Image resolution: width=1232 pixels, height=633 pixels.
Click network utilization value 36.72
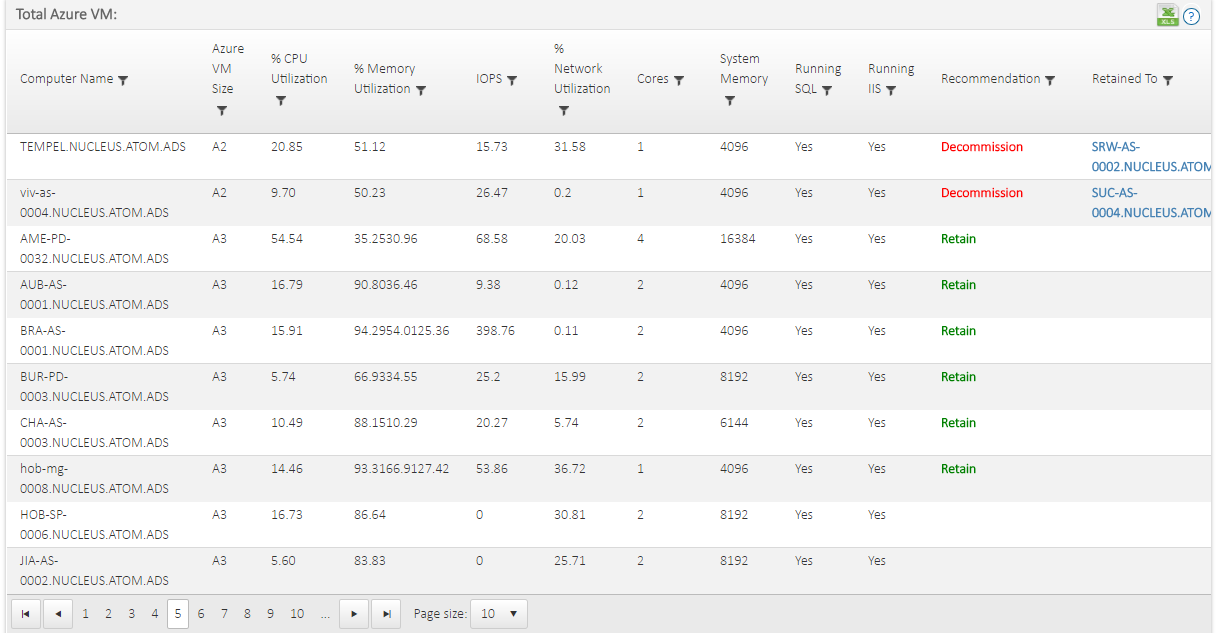(x=570, y=469)
